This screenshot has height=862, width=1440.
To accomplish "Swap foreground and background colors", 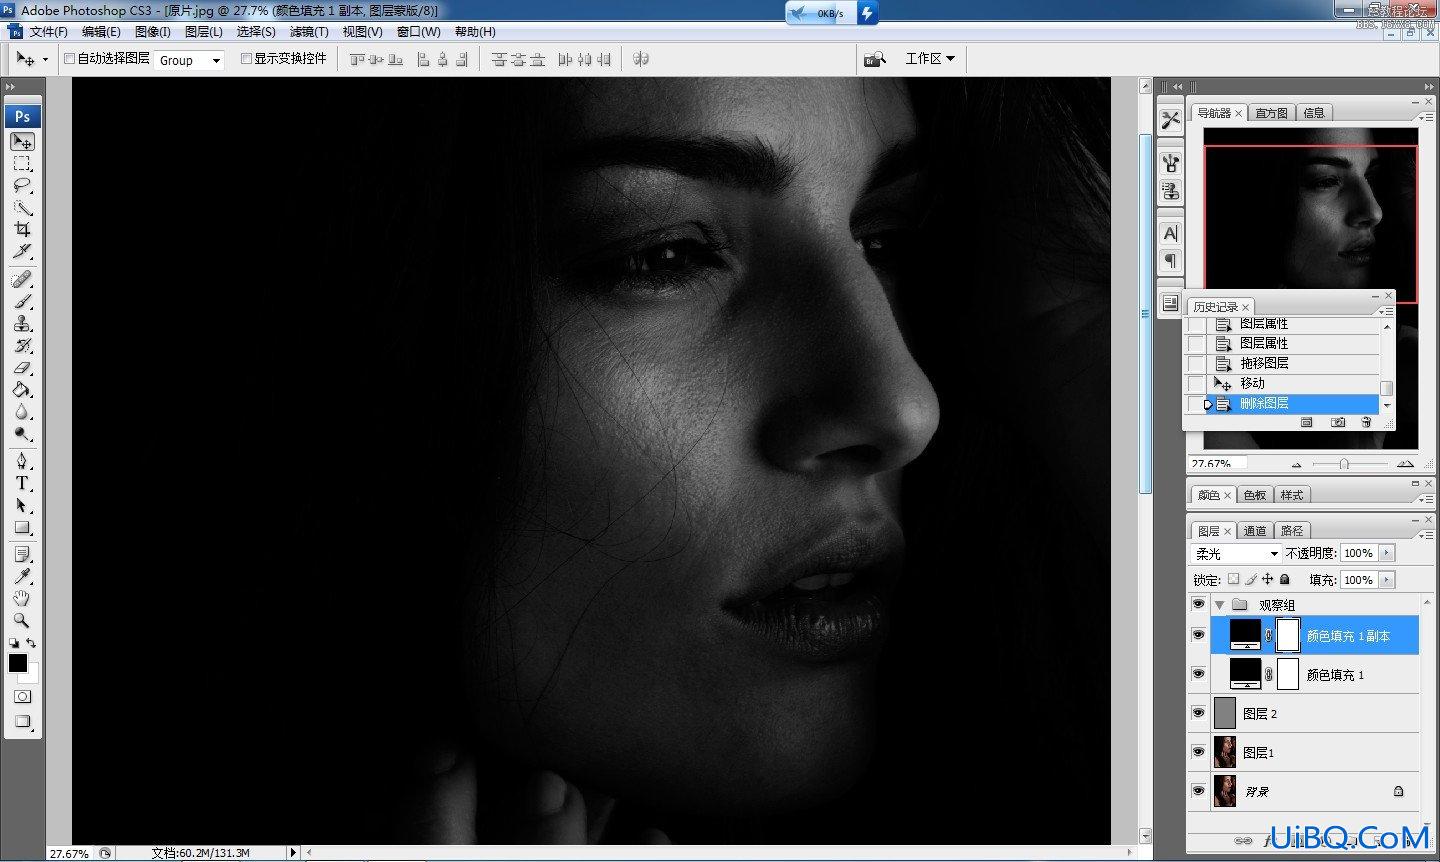I will point(31,643).
